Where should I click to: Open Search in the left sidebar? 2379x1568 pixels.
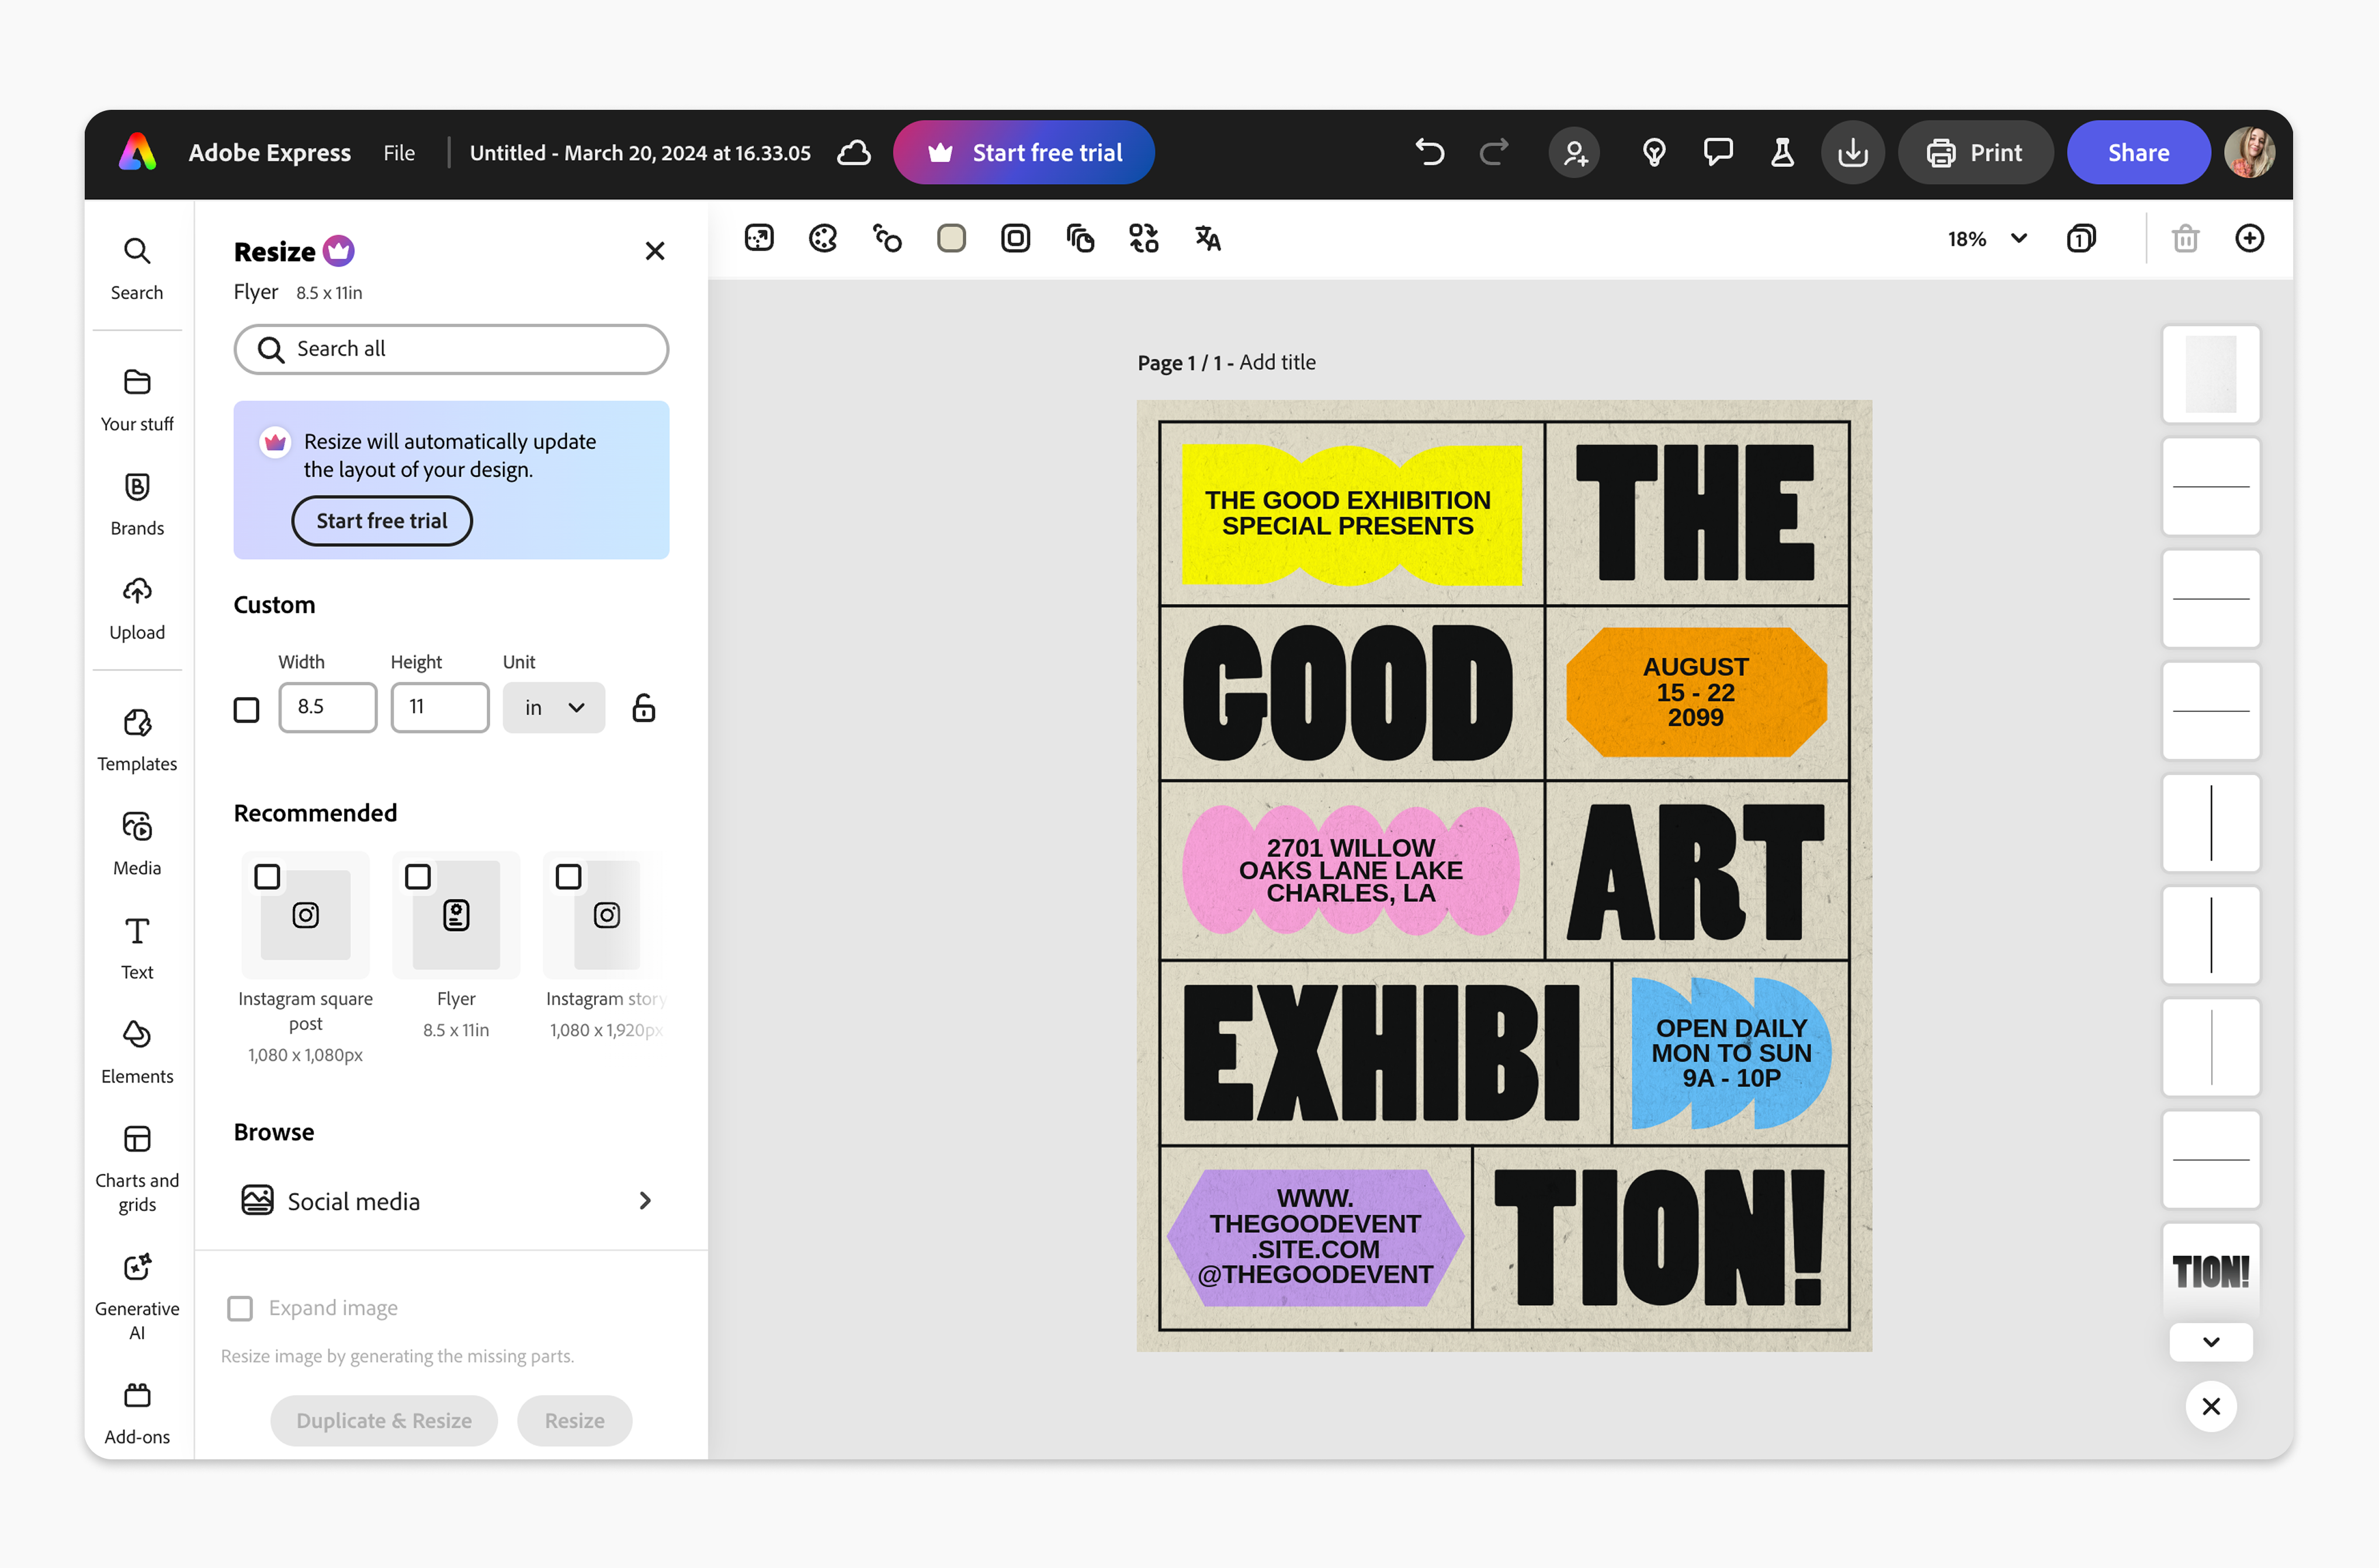click(x=137, y=268)
